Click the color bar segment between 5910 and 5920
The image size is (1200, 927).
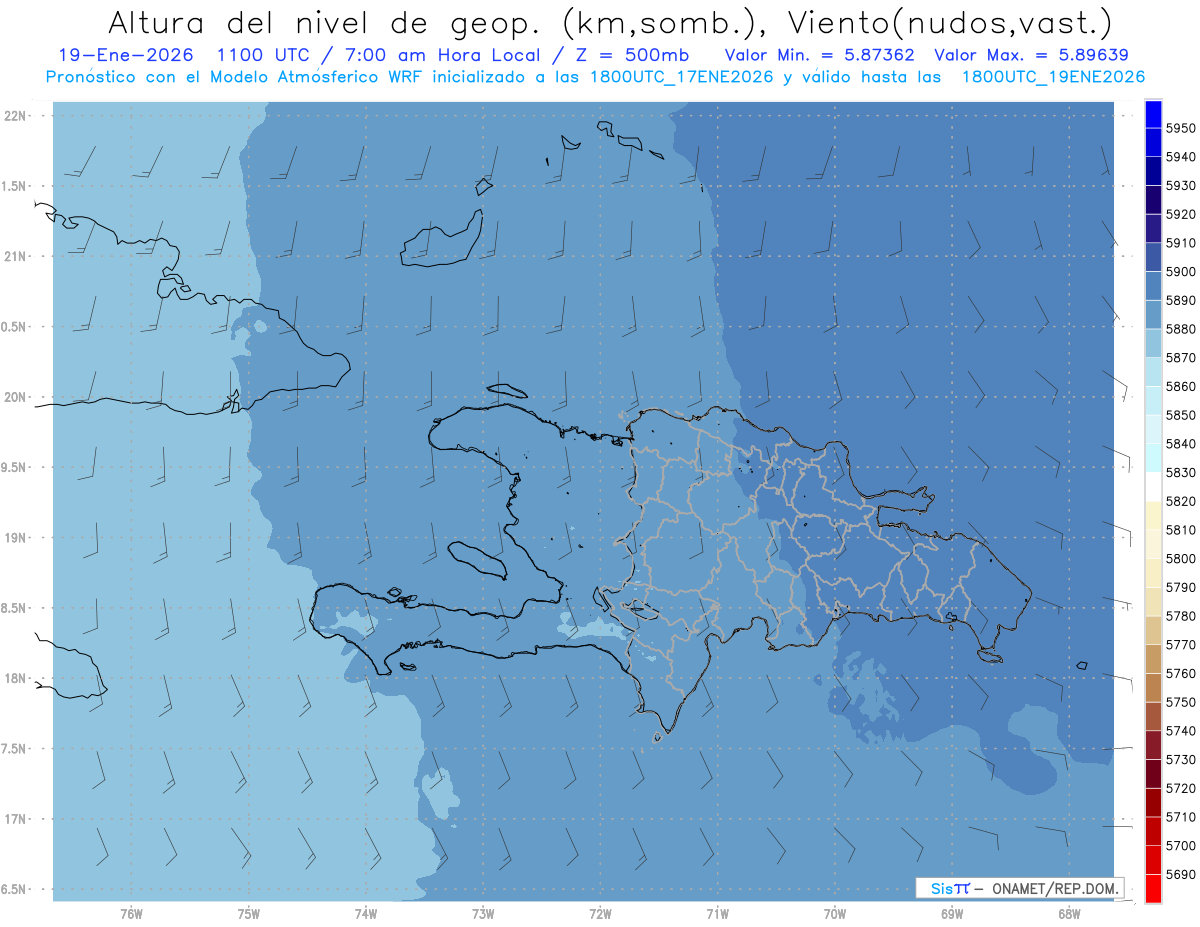tap(1153, 228)
